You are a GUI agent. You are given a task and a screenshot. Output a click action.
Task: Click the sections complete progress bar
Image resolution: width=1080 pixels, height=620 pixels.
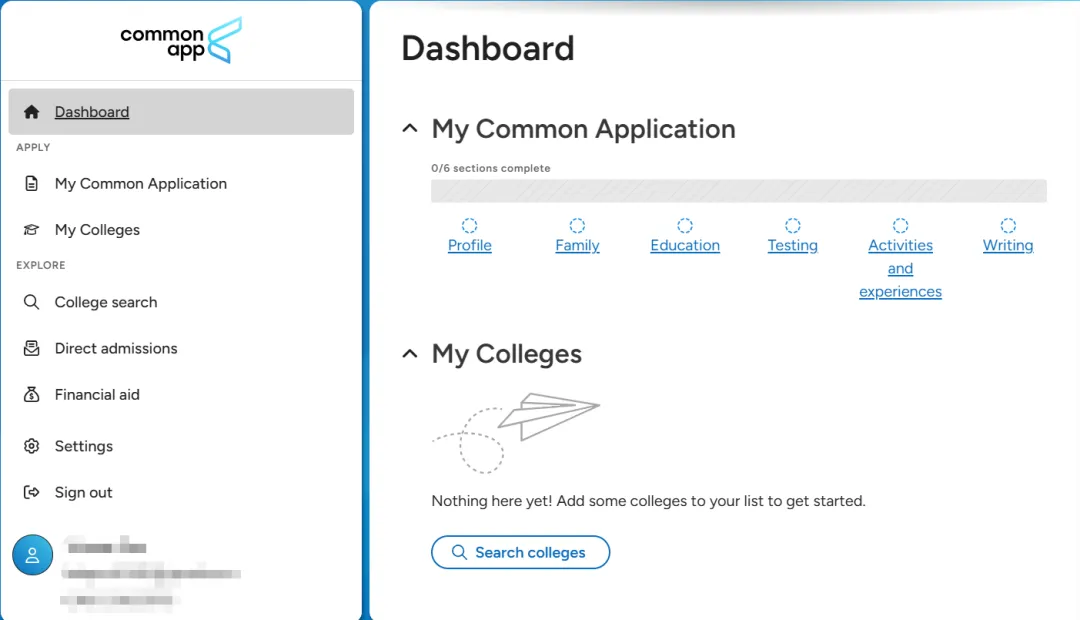[x=738, y=191]
